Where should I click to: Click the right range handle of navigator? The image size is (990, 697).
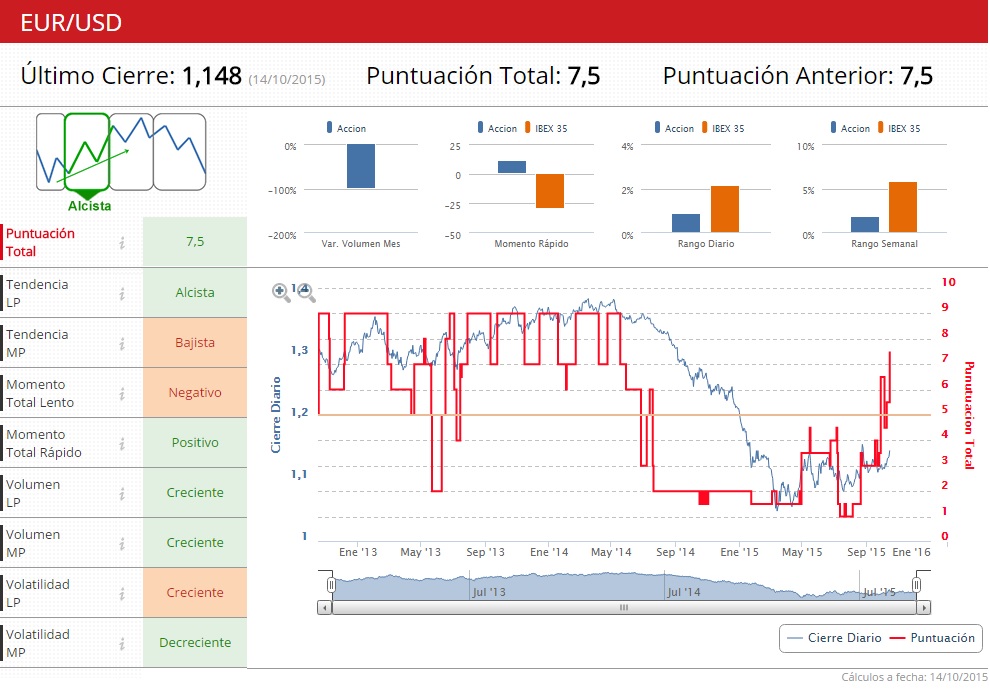tap(916, 585)
